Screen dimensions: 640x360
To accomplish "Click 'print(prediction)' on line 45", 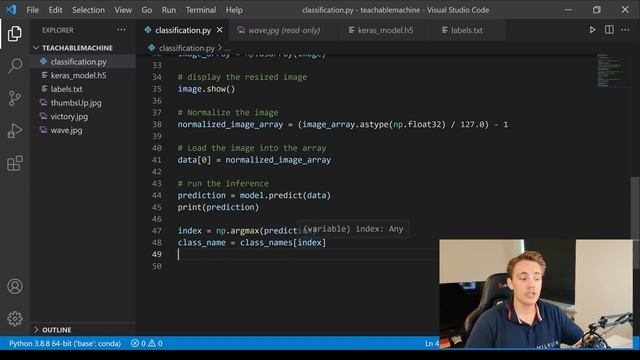I will click(x=218, y=207).
